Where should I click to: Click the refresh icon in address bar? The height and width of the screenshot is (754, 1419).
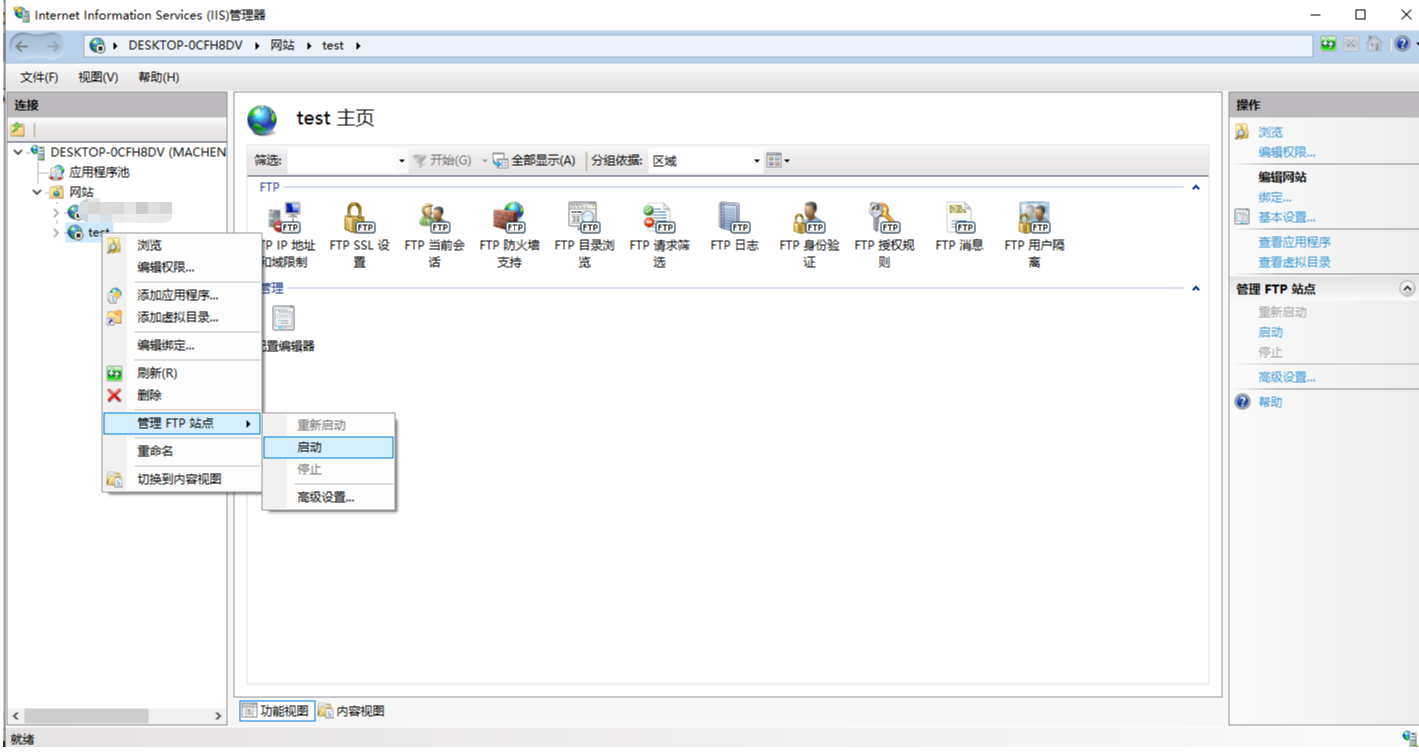pos(1328,44)
